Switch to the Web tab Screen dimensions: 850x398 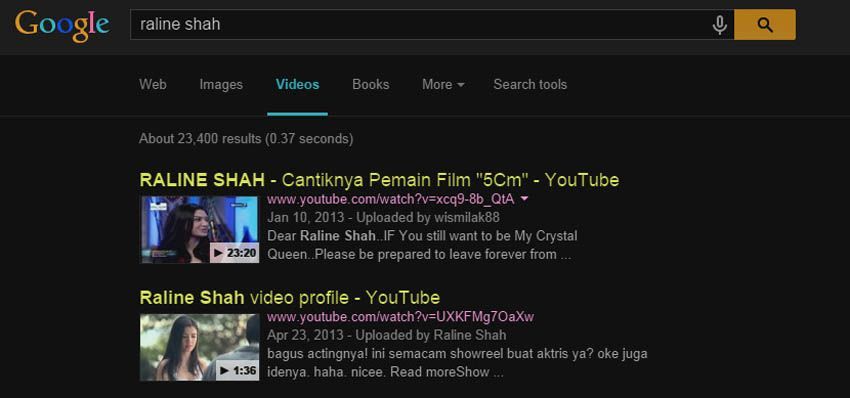click(x=153, y=85)
